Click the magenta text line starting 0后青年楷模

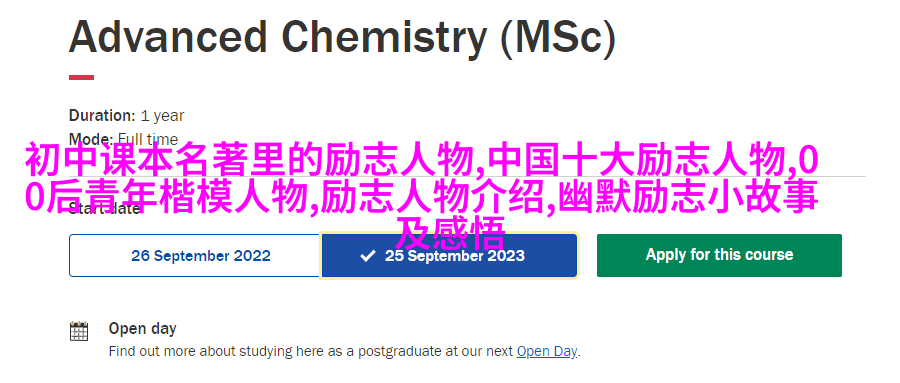[x=422, y=197]
